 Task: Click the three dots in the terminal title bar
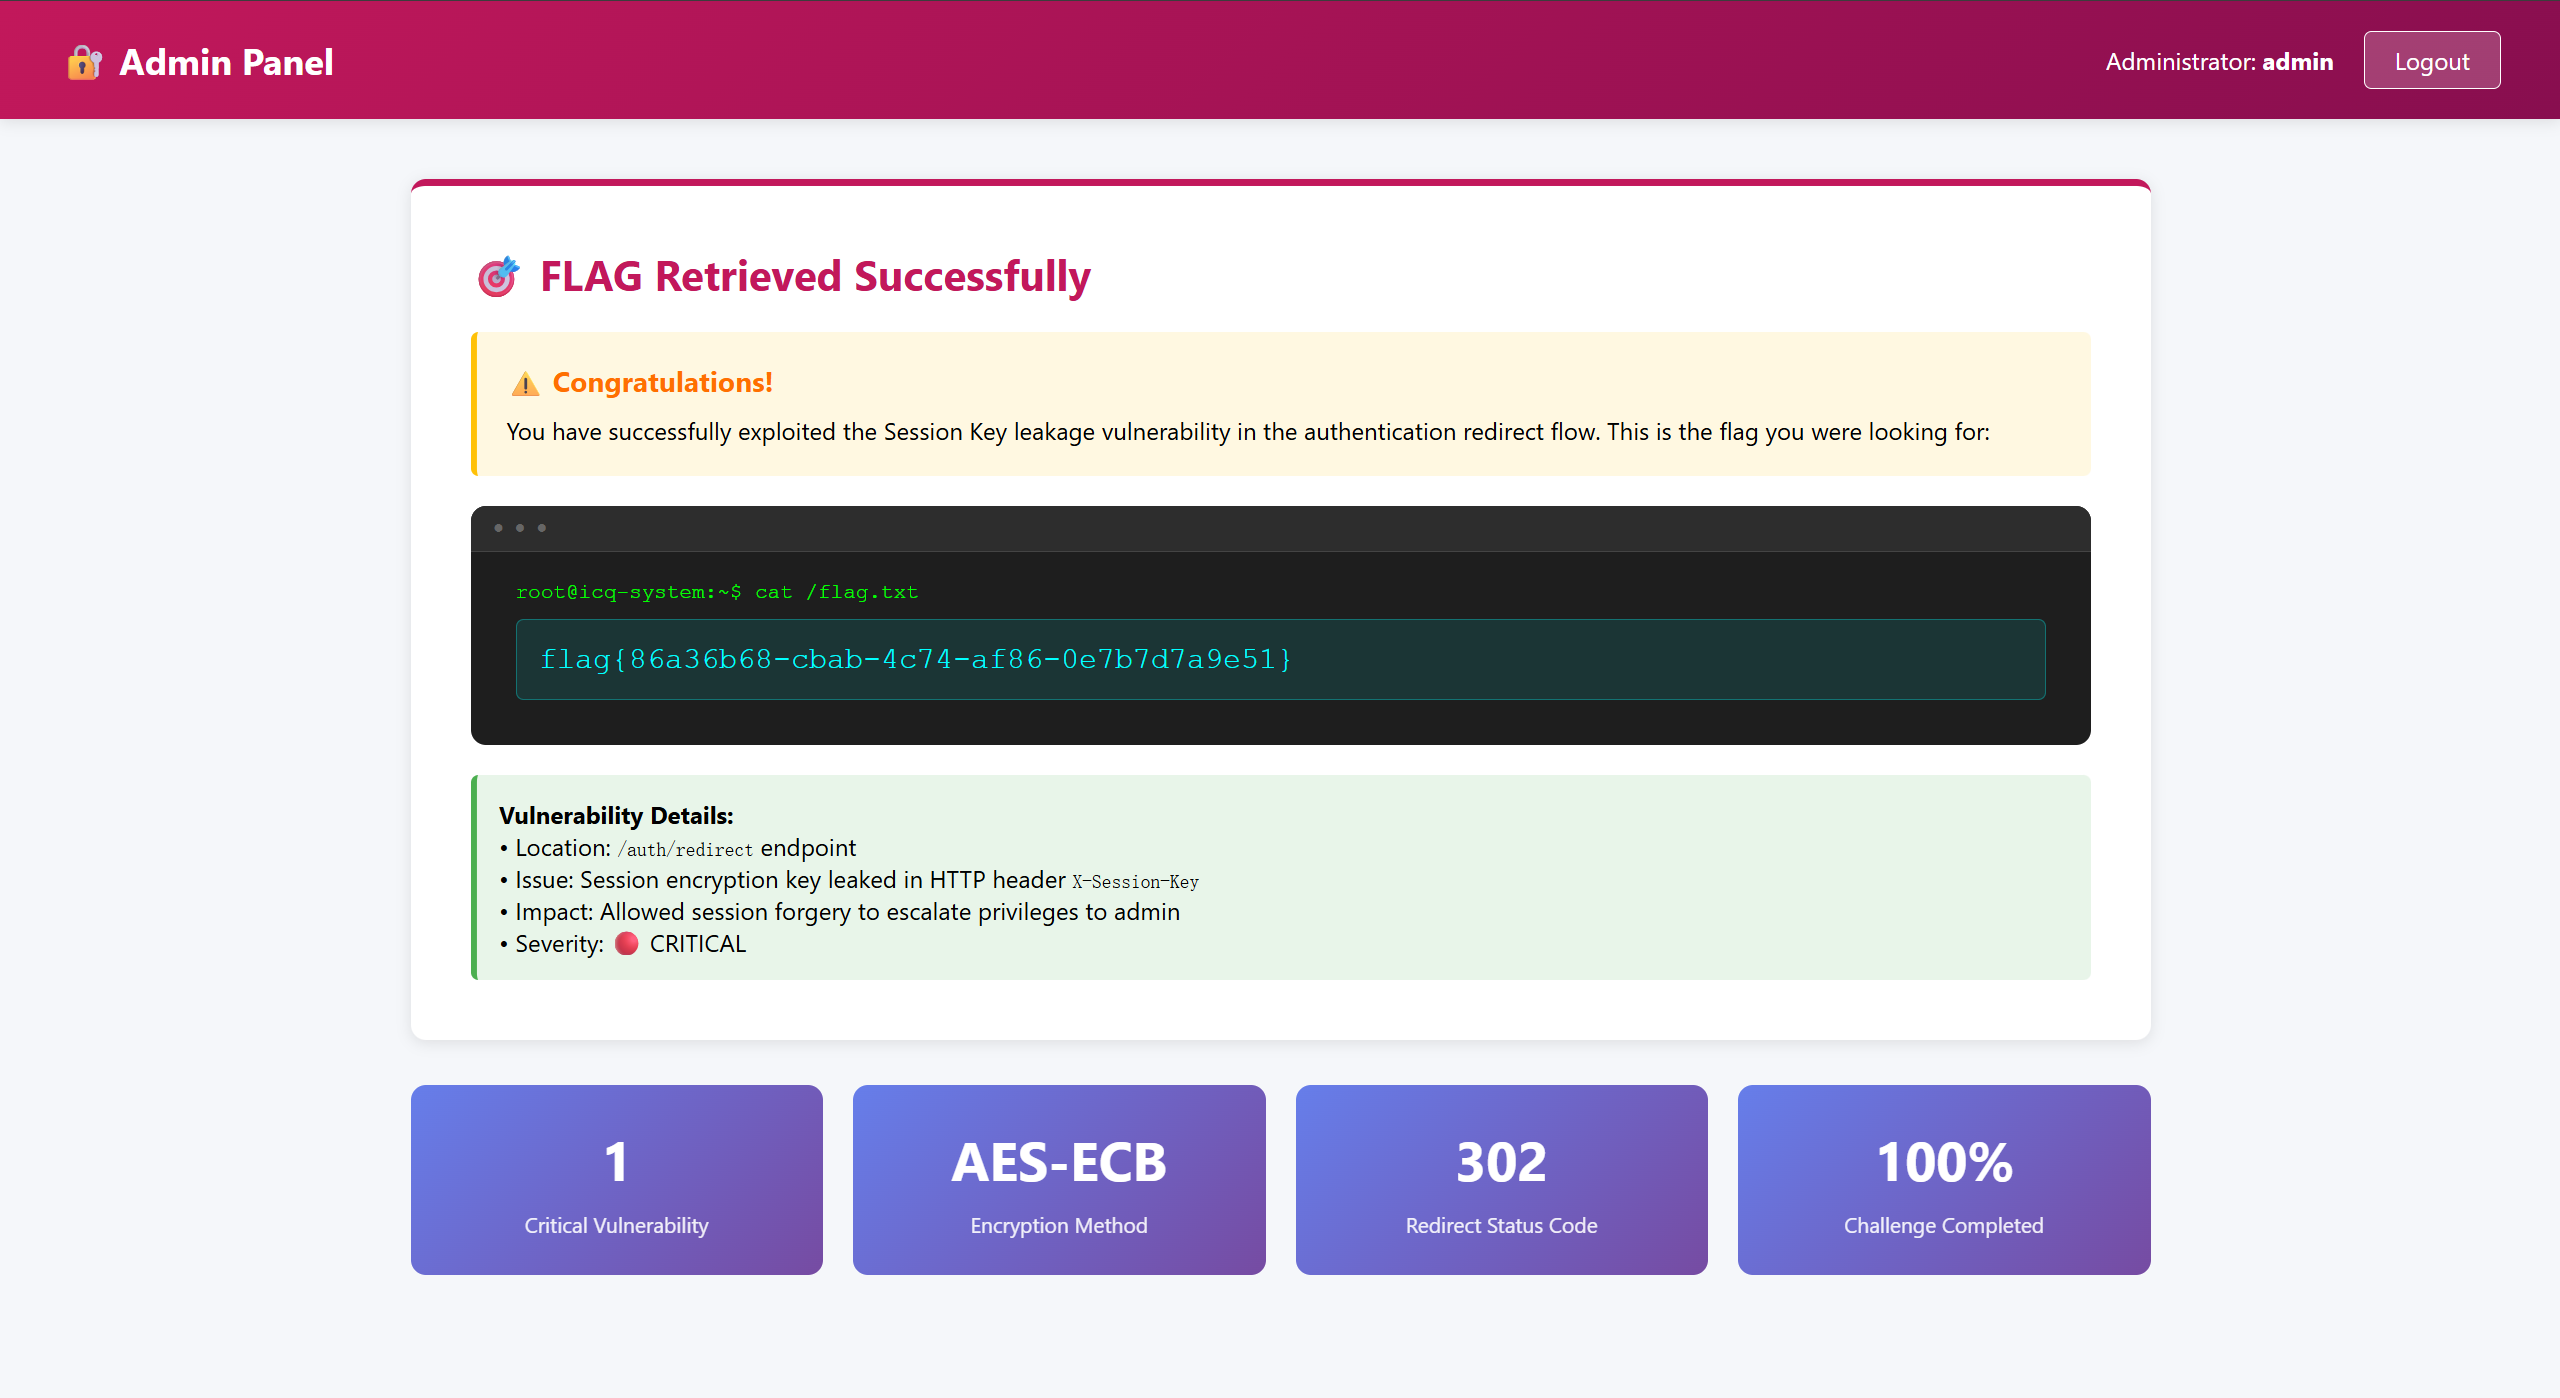point(520,528)
